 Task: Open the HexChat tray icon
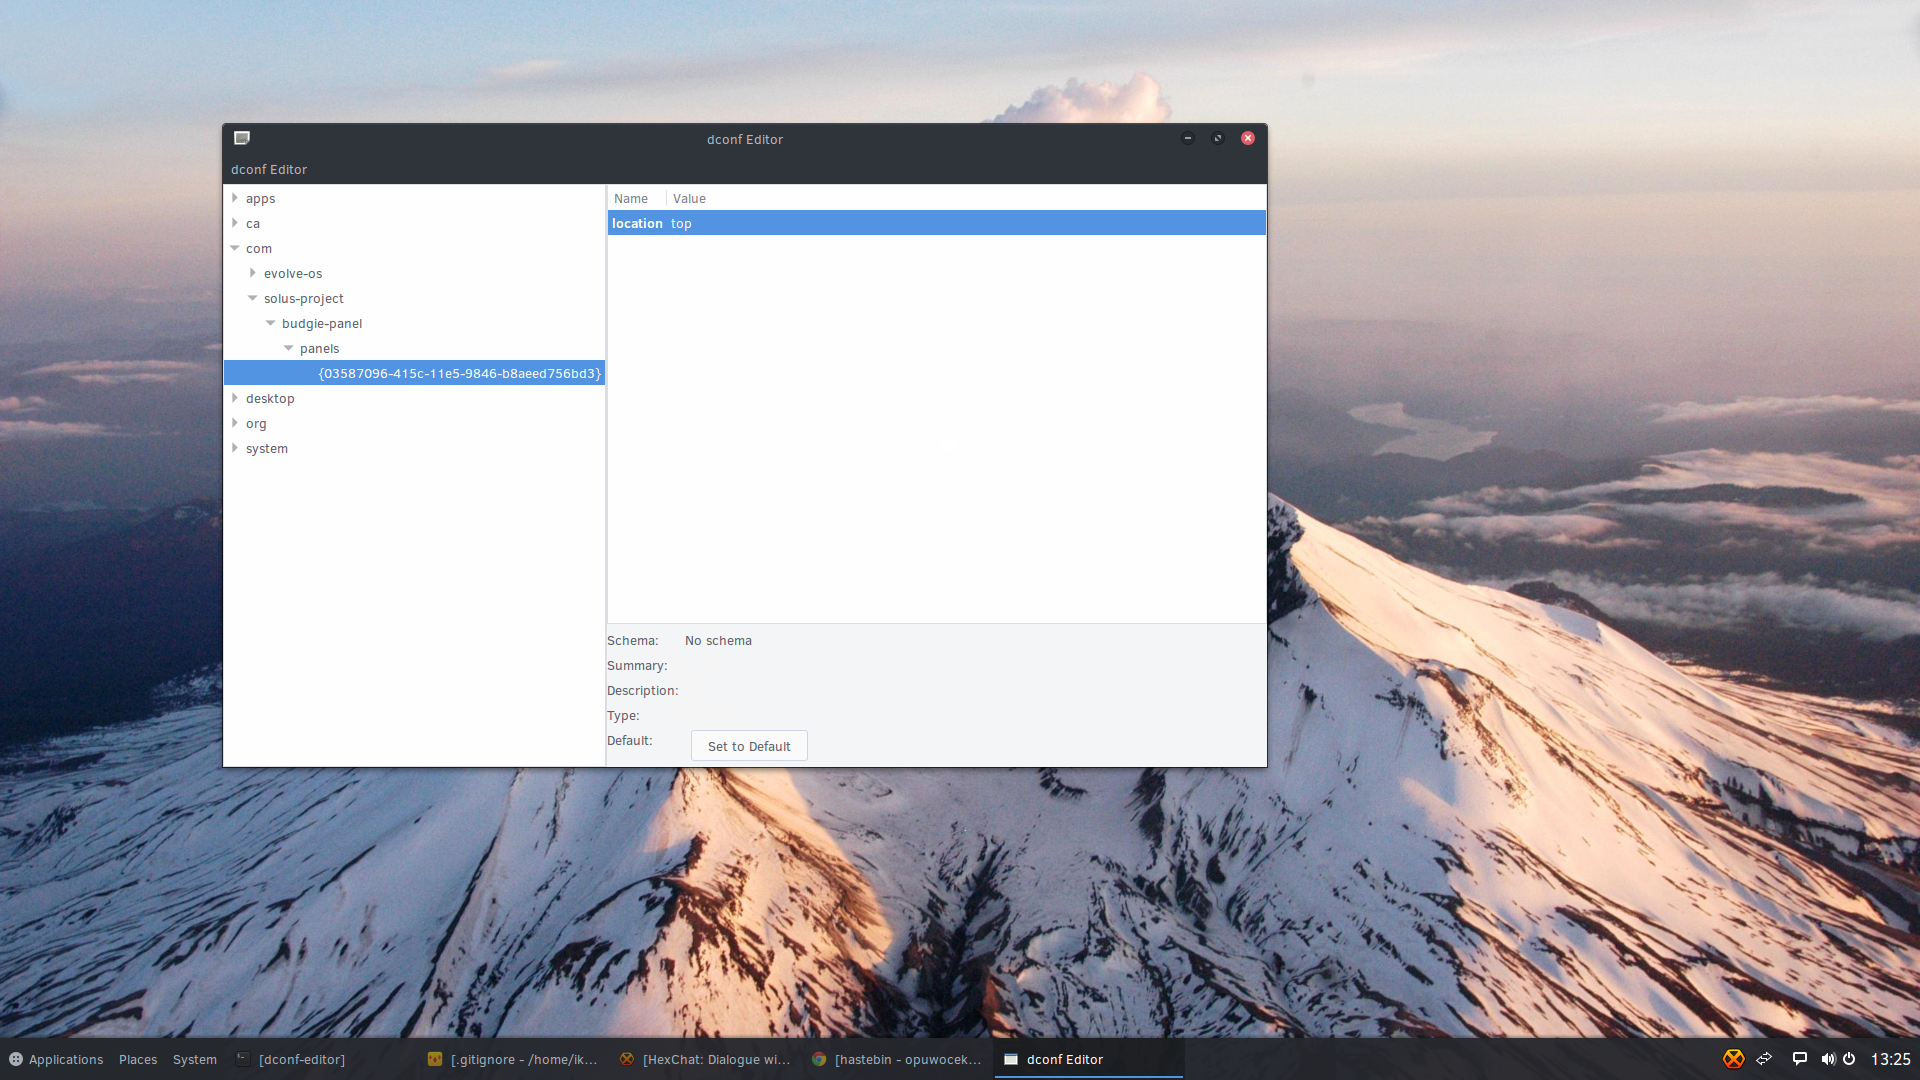[1733, 1059]
